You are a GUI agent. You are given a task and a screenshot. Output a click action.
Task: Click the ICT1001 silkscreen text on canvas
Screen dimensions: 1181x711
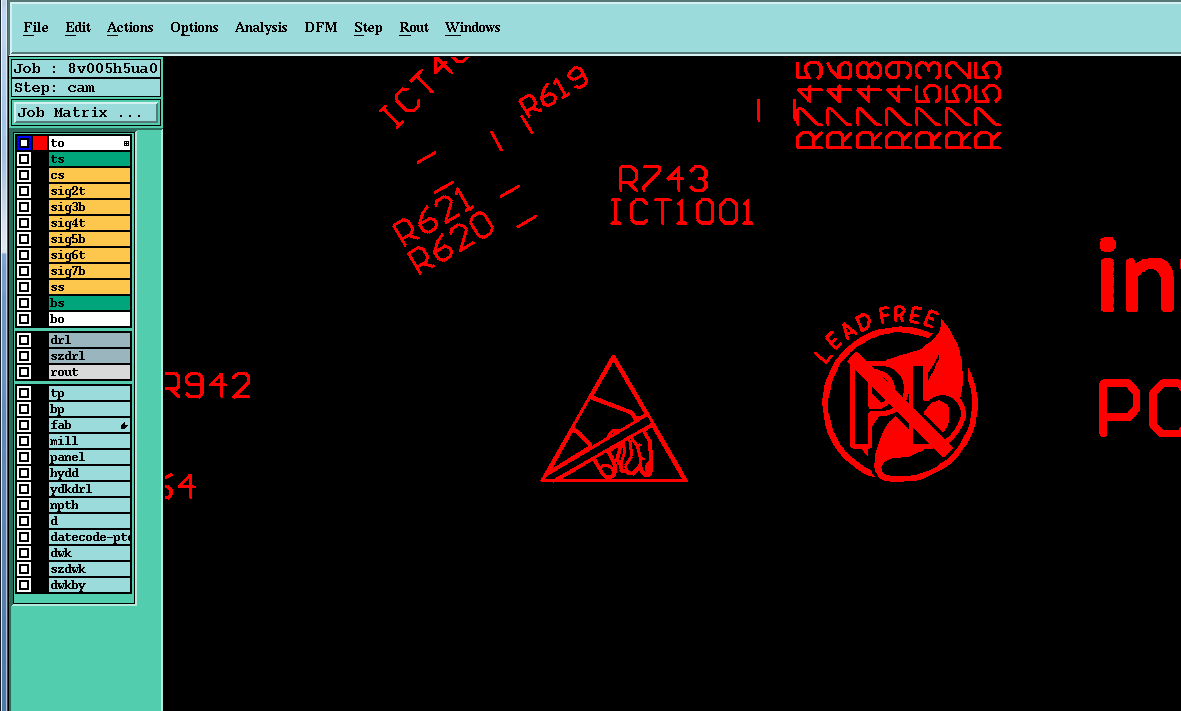[x=682, y=212]
